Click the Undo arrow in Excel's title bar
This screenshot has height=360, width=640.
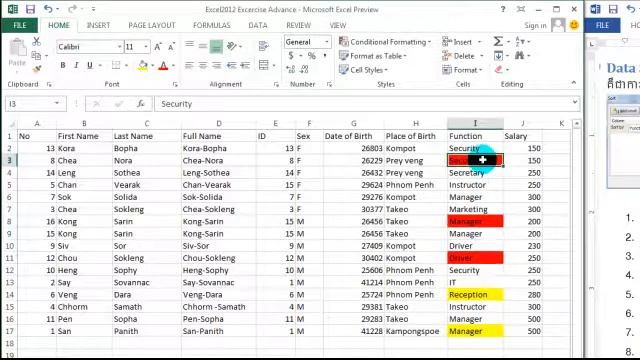[48, 9]
